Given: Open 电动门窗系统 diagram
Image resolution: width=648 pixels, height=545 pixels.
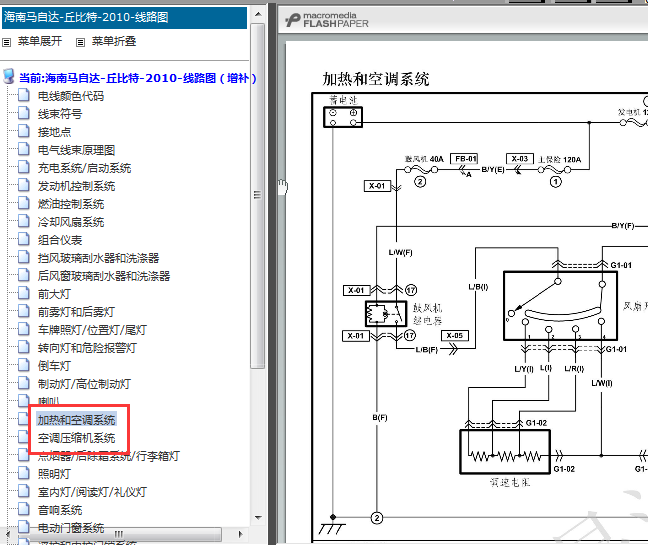Looking at the screenshot, I should tap(71, 528).
